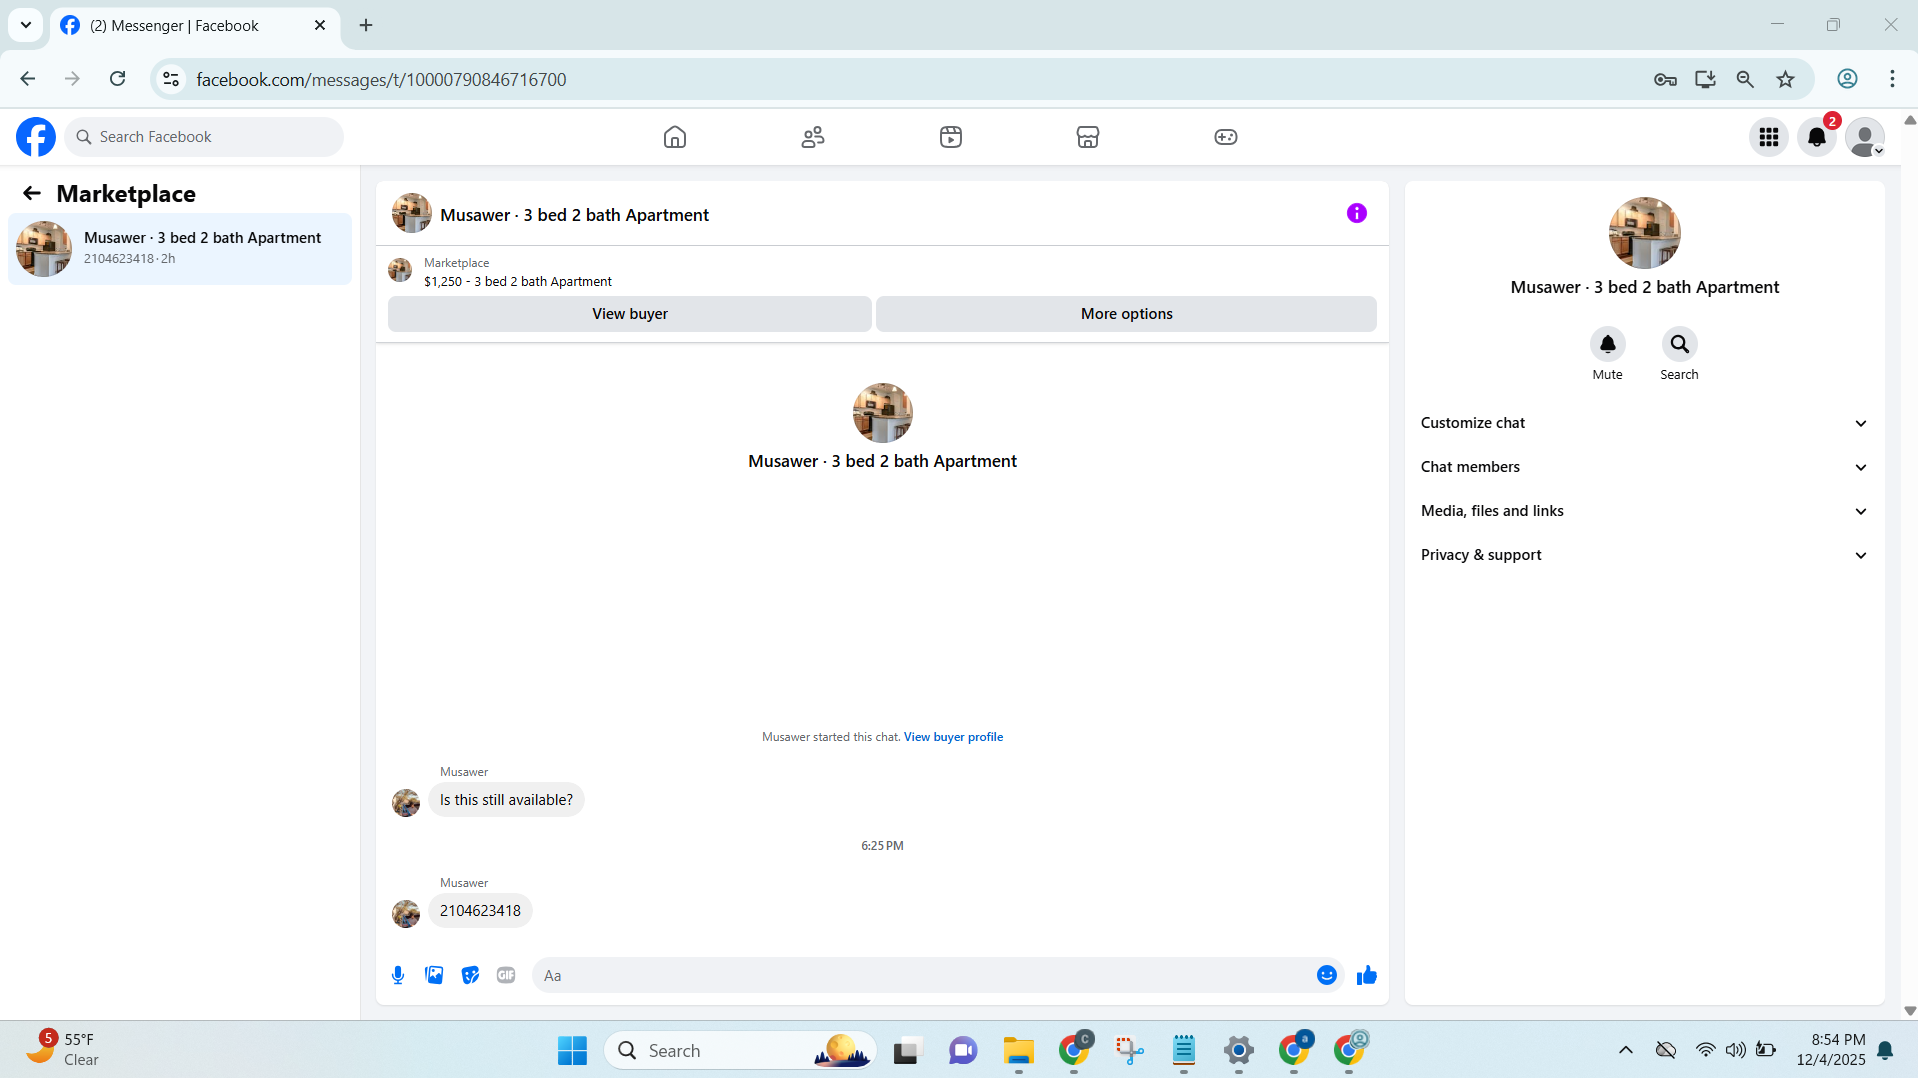Record a voice clip with microphone icon
This screenshot has width=1918, height=1078.
(x=398, y=975)
